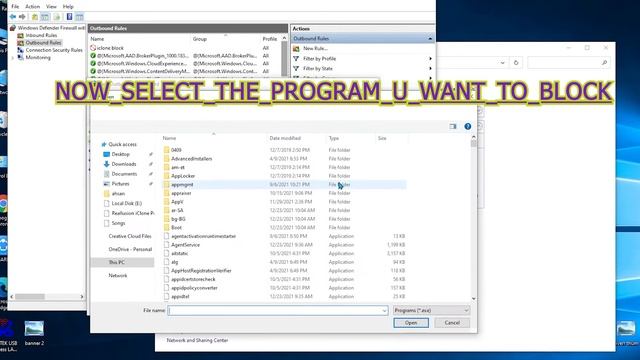Open the Help menu

(x=68, y=7)
